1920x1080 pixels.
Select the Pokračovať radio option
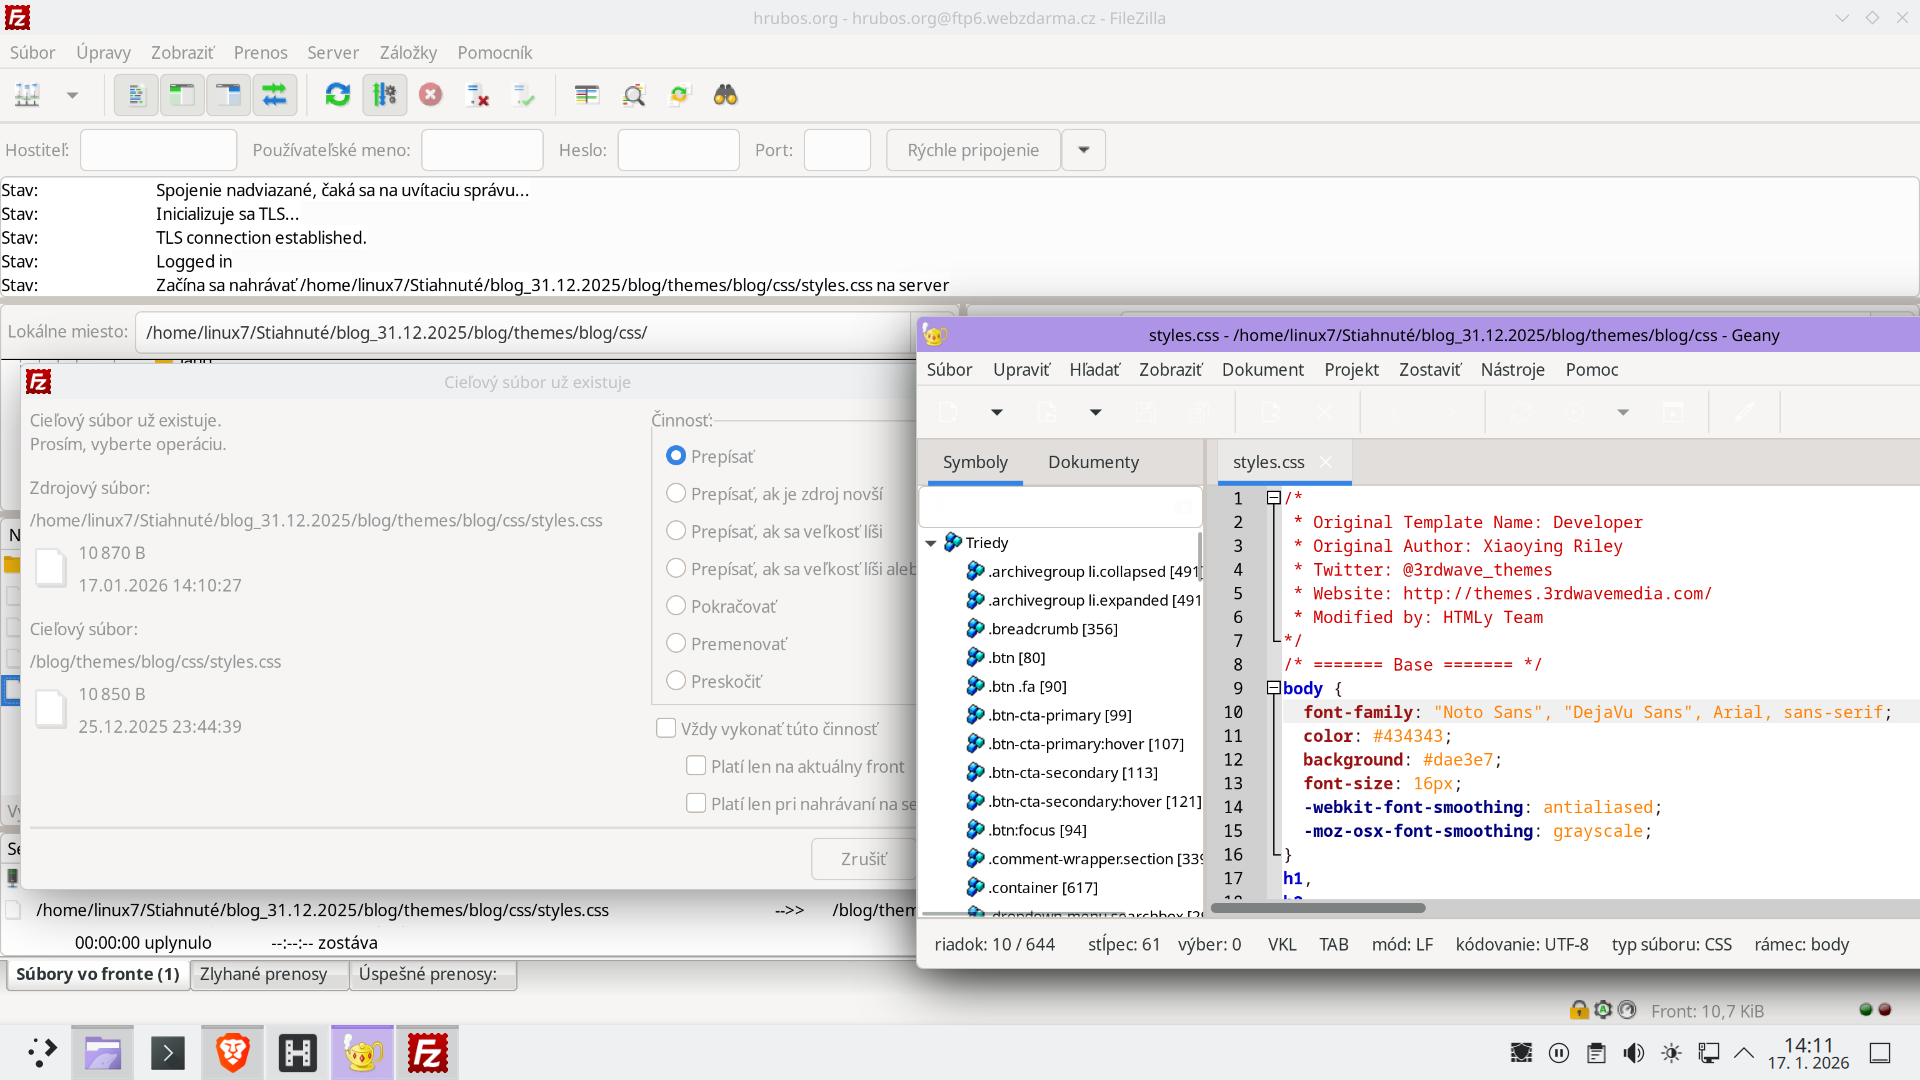tap(676, 606)
